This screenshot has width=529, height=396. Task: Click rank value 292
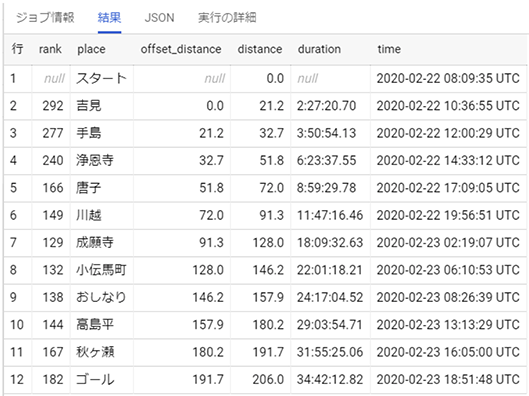pyautogui.click(x=53, y=106)
